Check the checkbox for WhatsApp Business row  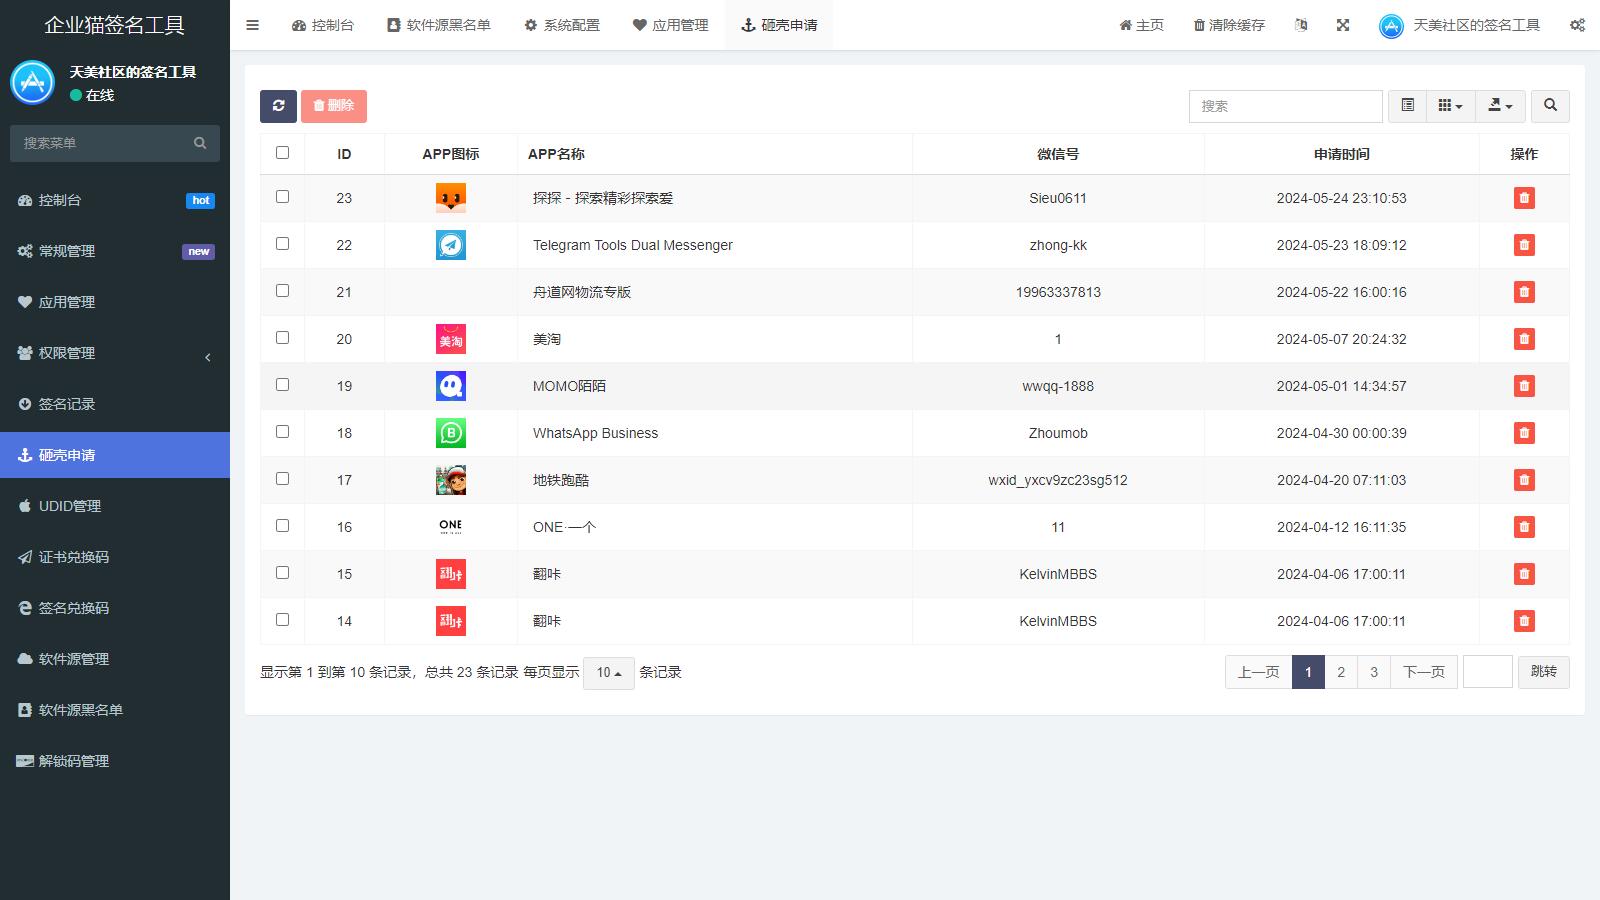click(283, 432)
